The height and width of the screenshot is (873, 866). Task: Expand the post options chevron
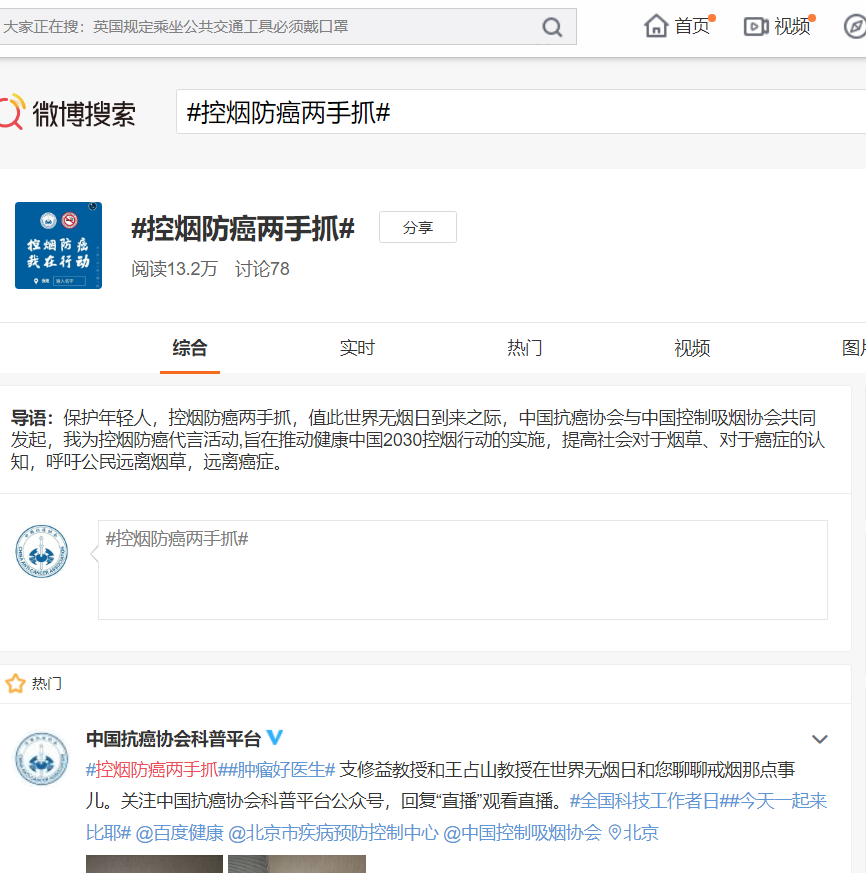819,739
